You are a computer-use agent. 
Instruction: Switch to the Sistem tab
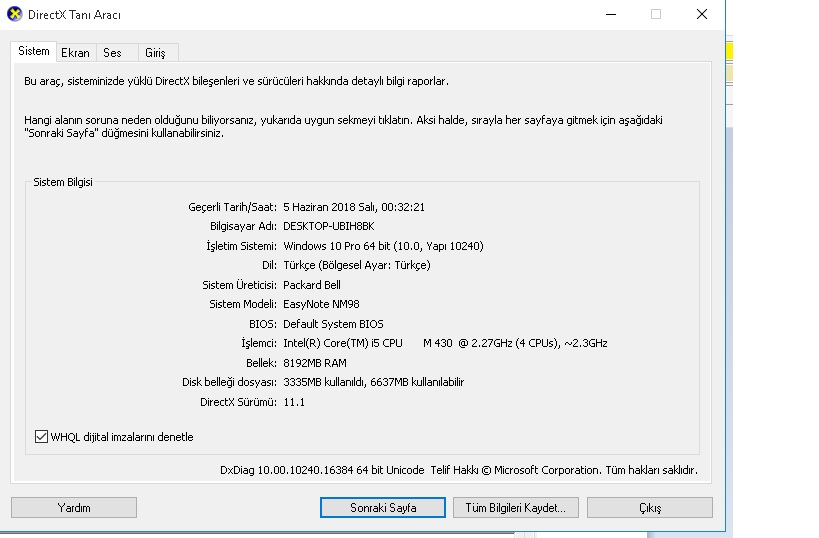click(33, 51)
